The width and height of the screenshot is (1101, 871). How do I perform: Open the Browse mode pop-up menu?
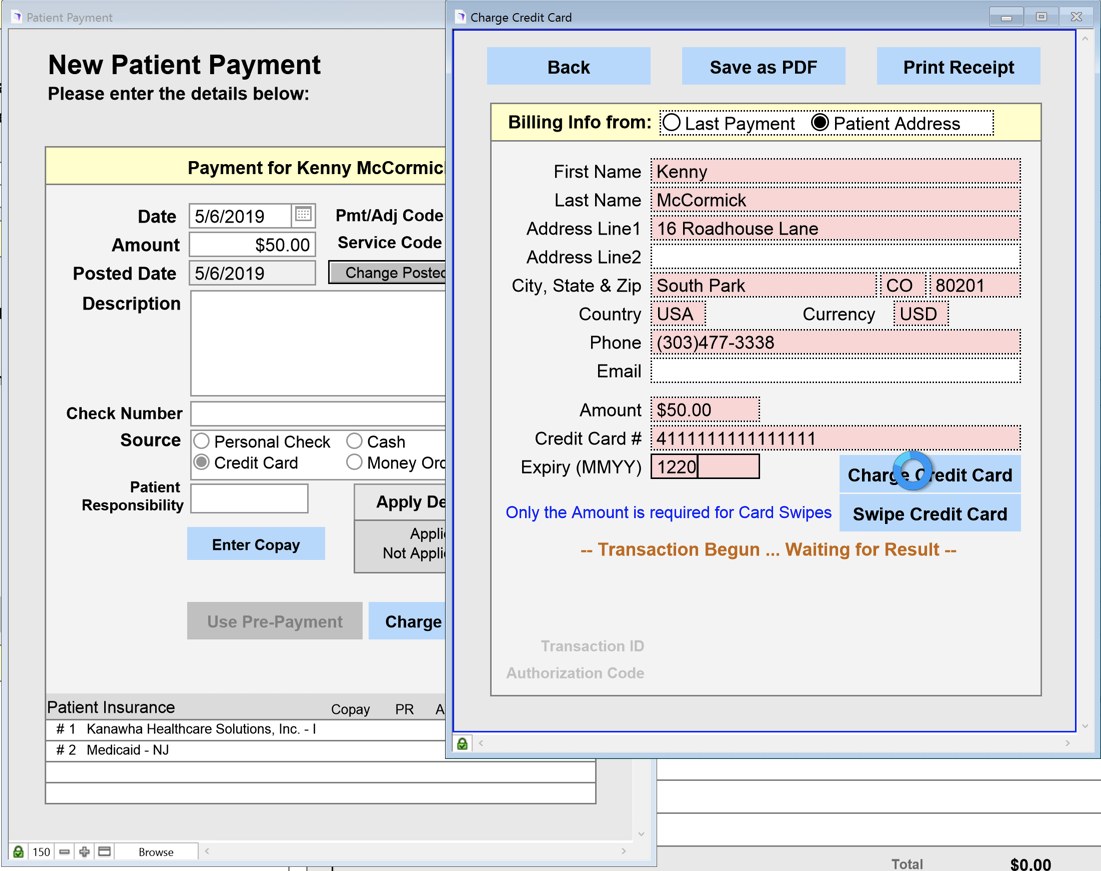pyautogui.click(x=156, y=852)
